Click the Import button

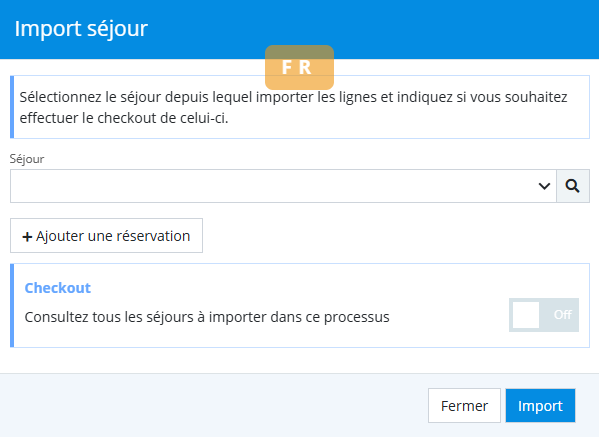[540, 405]
